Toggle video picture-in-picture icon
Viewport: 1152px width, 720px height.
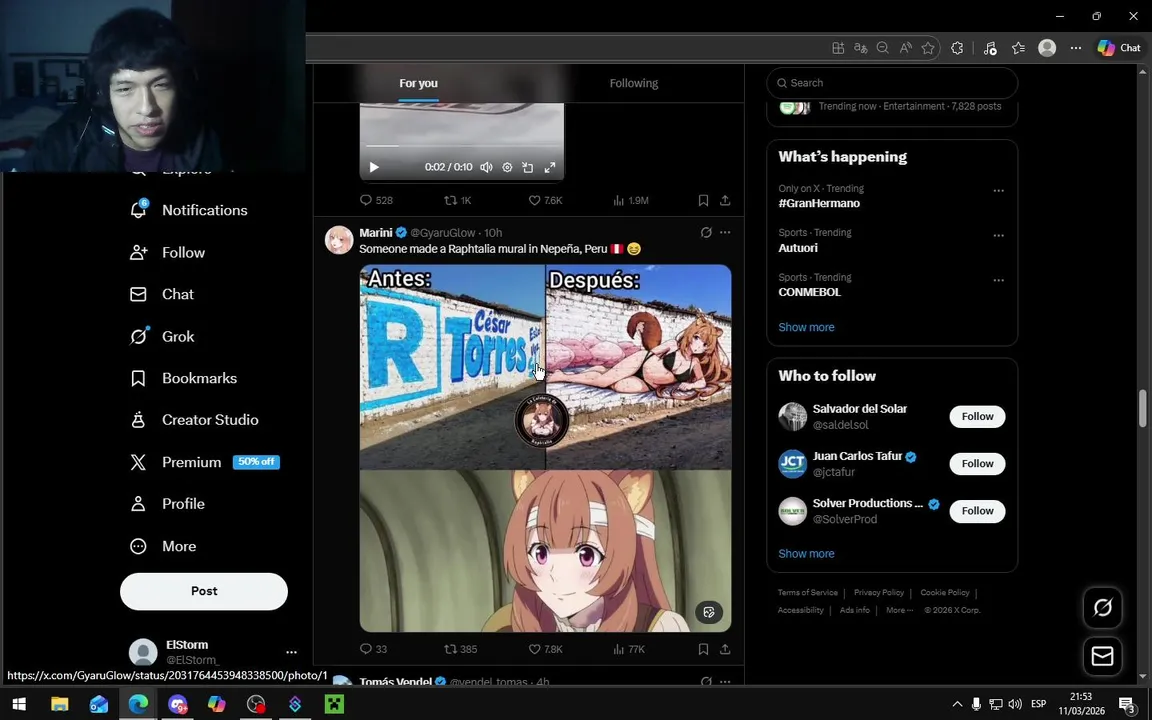pos(528,168)
